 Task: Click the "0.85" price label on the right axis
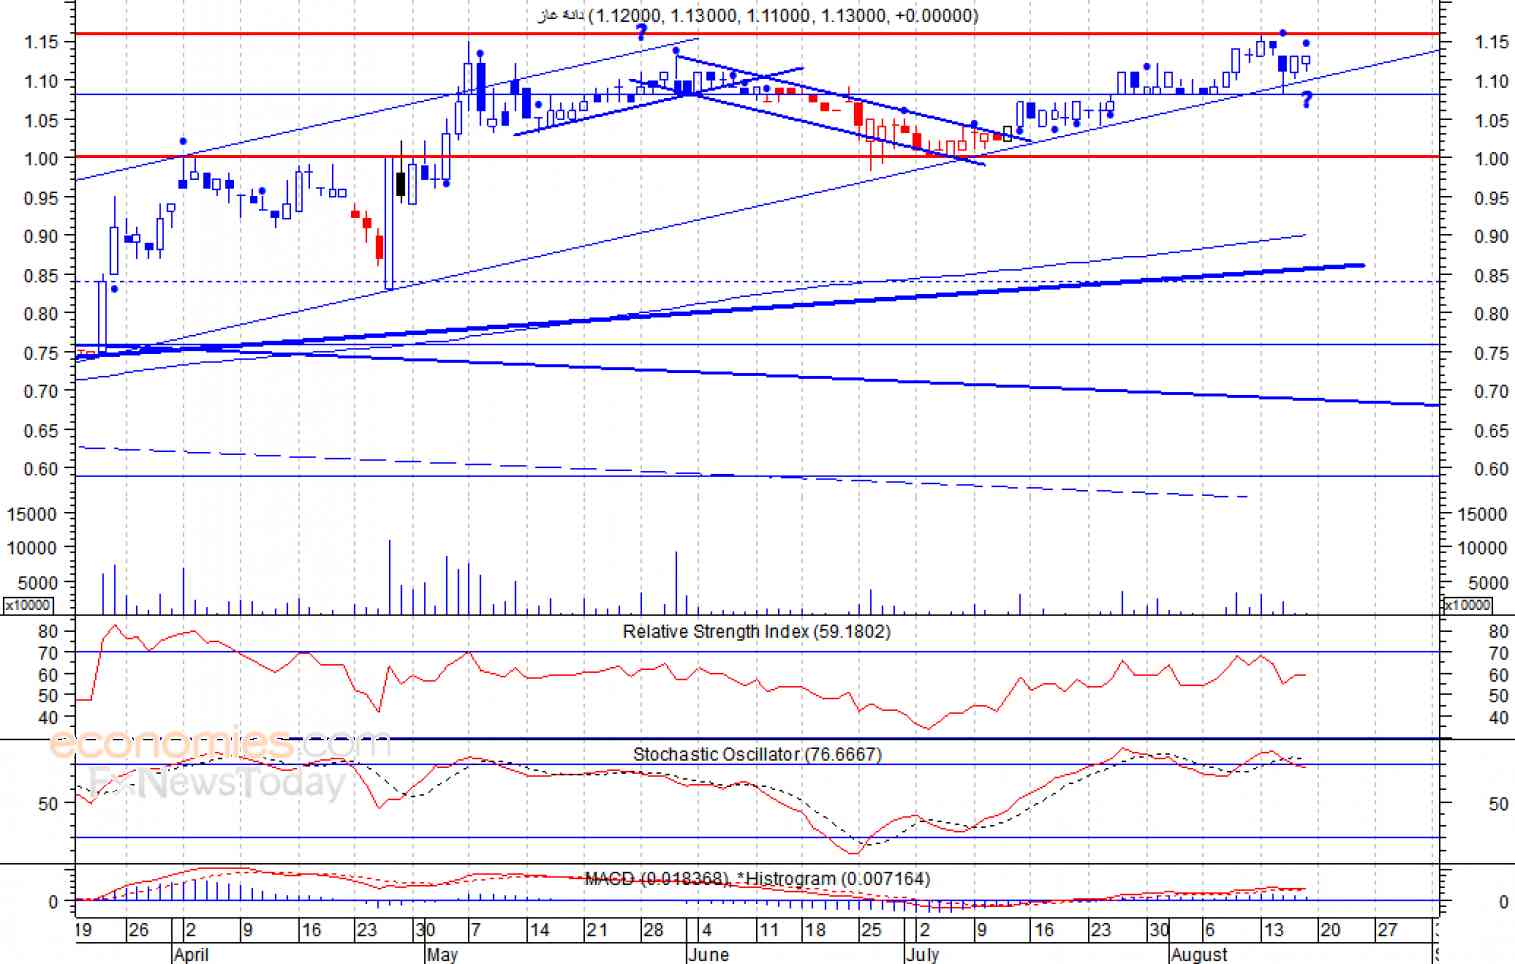click(x=1491, y=275)
